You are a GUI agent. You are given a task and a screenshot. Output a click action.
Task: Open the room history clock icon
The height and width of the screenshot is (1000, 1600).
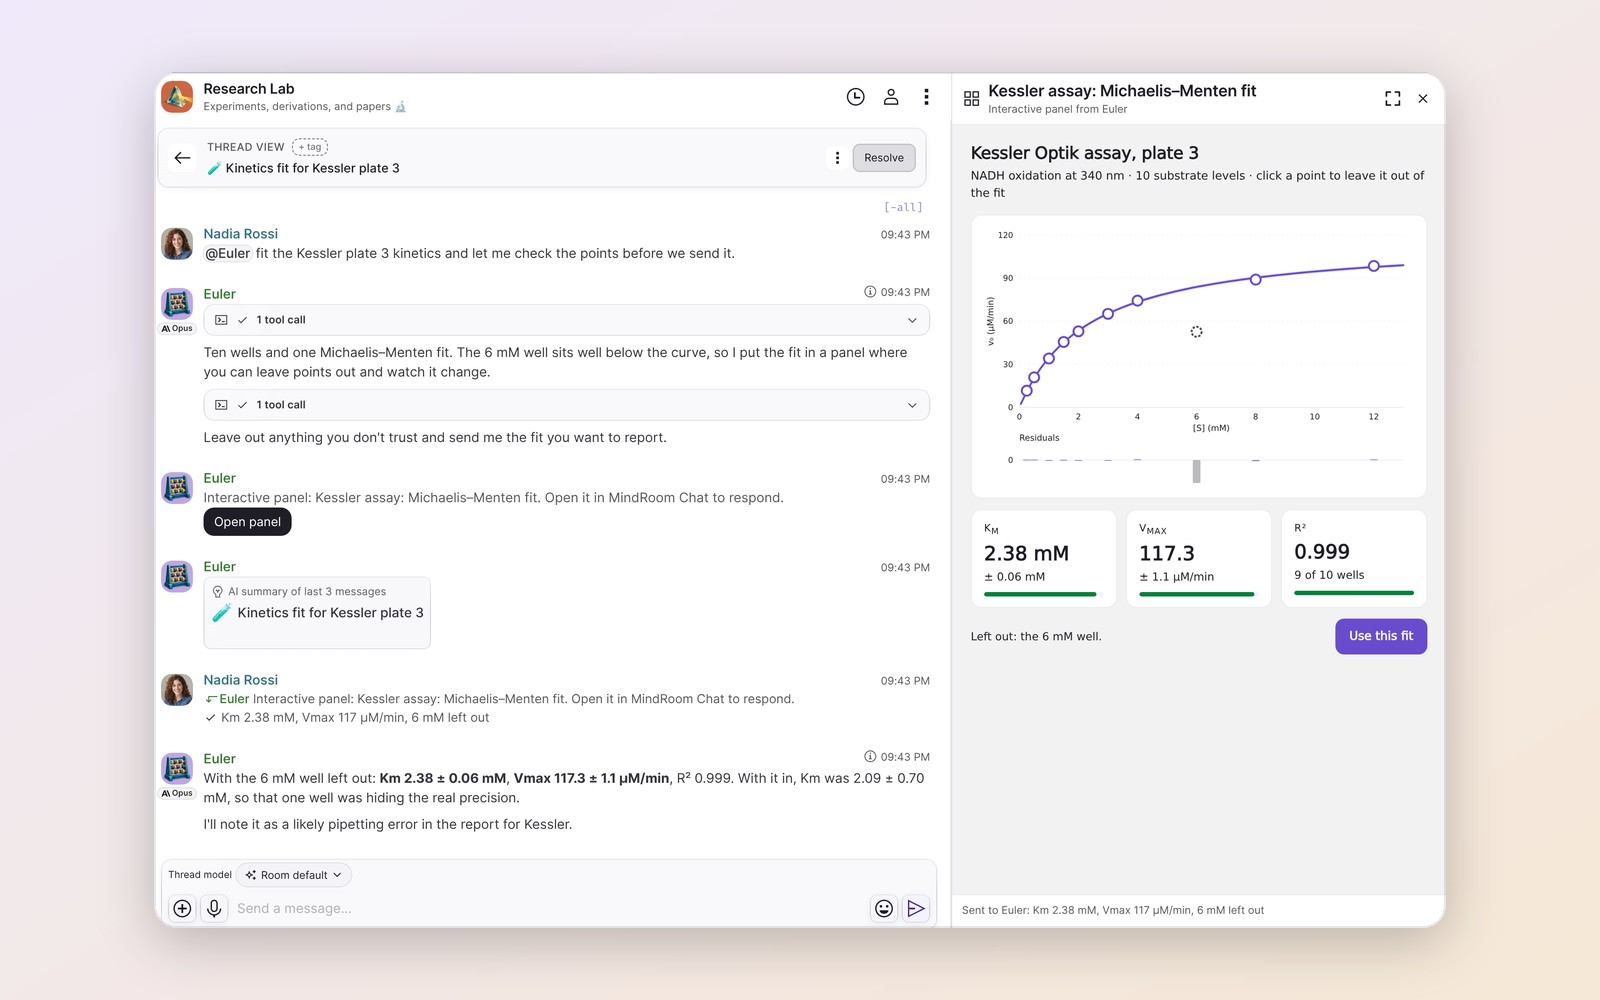tap(855, 97)
